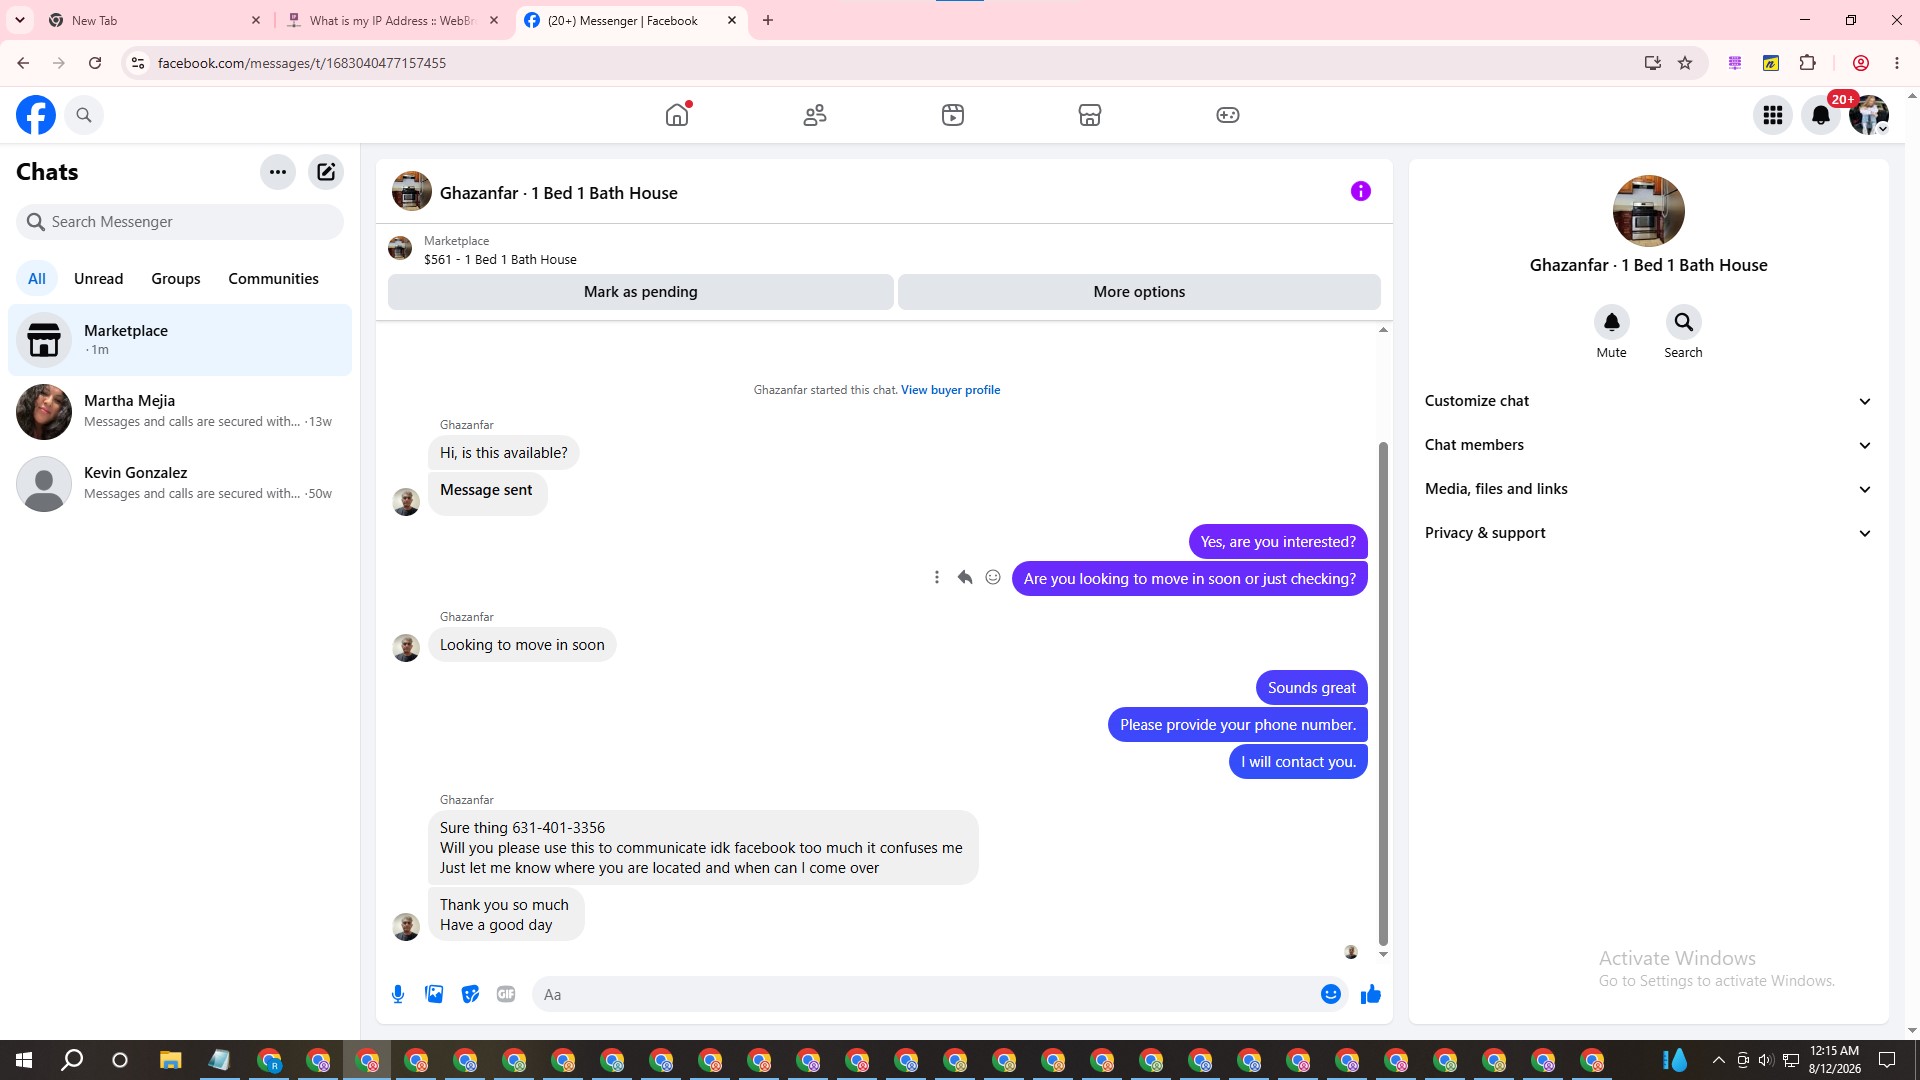The image size is (1920, 1080).
Task: Open the Facebook menu grid icon
Action: tap(1773, 115)
